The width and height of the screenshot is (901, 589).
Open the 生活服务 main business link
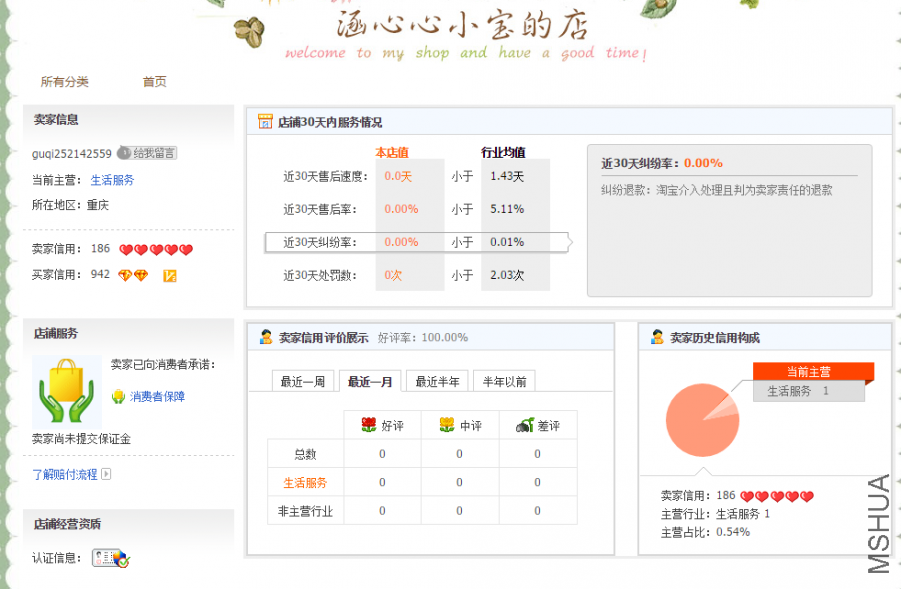[112, 180]
